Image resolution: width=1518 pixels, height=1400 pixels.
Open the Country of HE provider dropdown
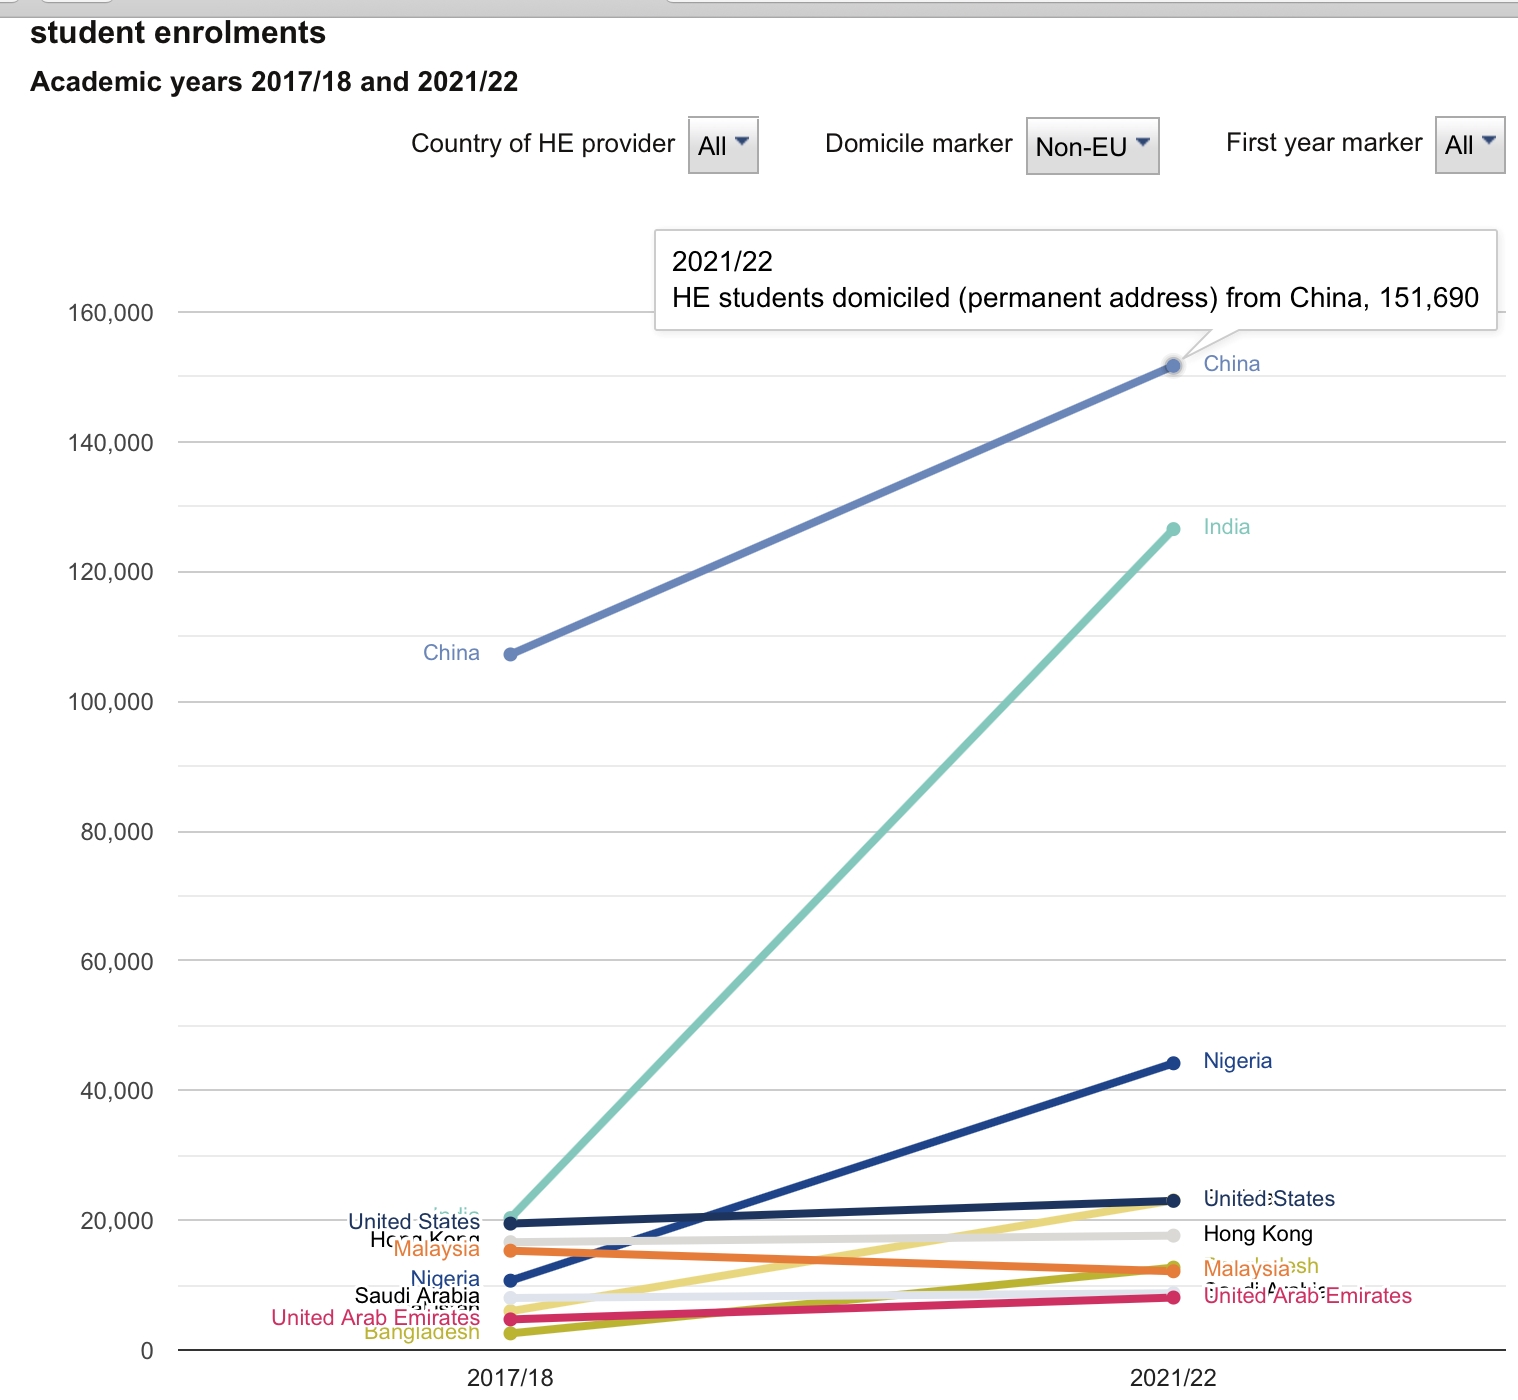point(722,146)
